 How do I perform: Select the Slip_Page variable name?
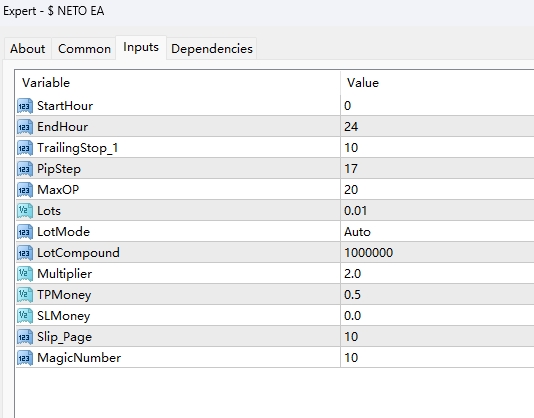64,337
